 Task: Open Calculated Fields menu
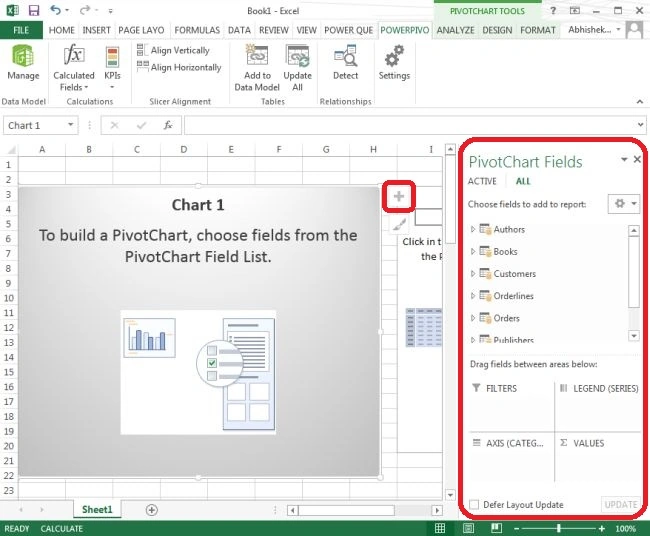pos(74,68)
